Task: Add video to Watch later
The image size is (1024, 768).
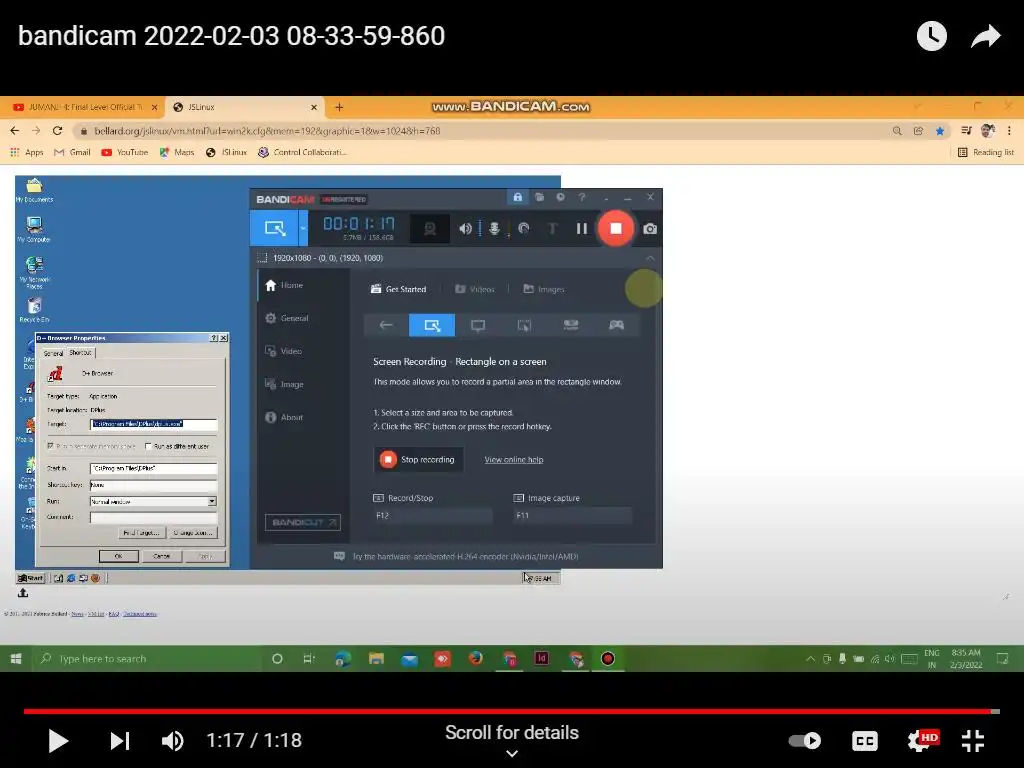Action: tap(932, 36)
